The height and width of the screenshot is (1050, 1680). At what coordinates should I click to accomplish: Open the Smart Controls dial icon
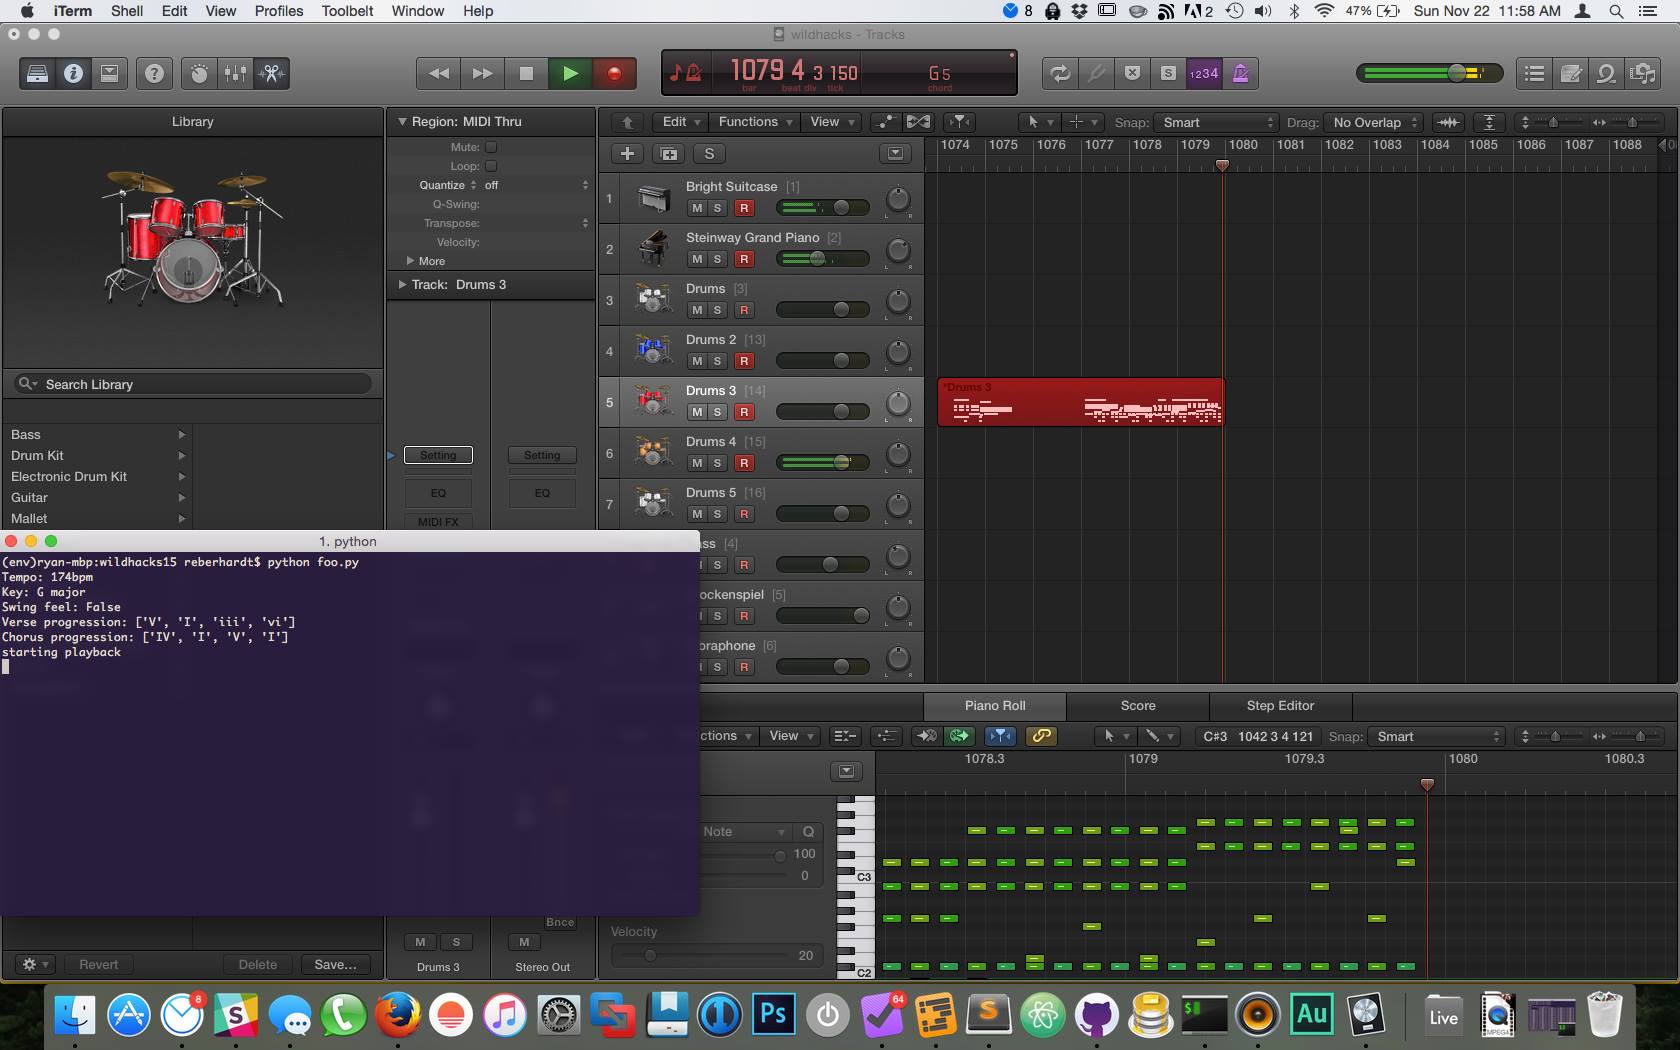[199, 73]
